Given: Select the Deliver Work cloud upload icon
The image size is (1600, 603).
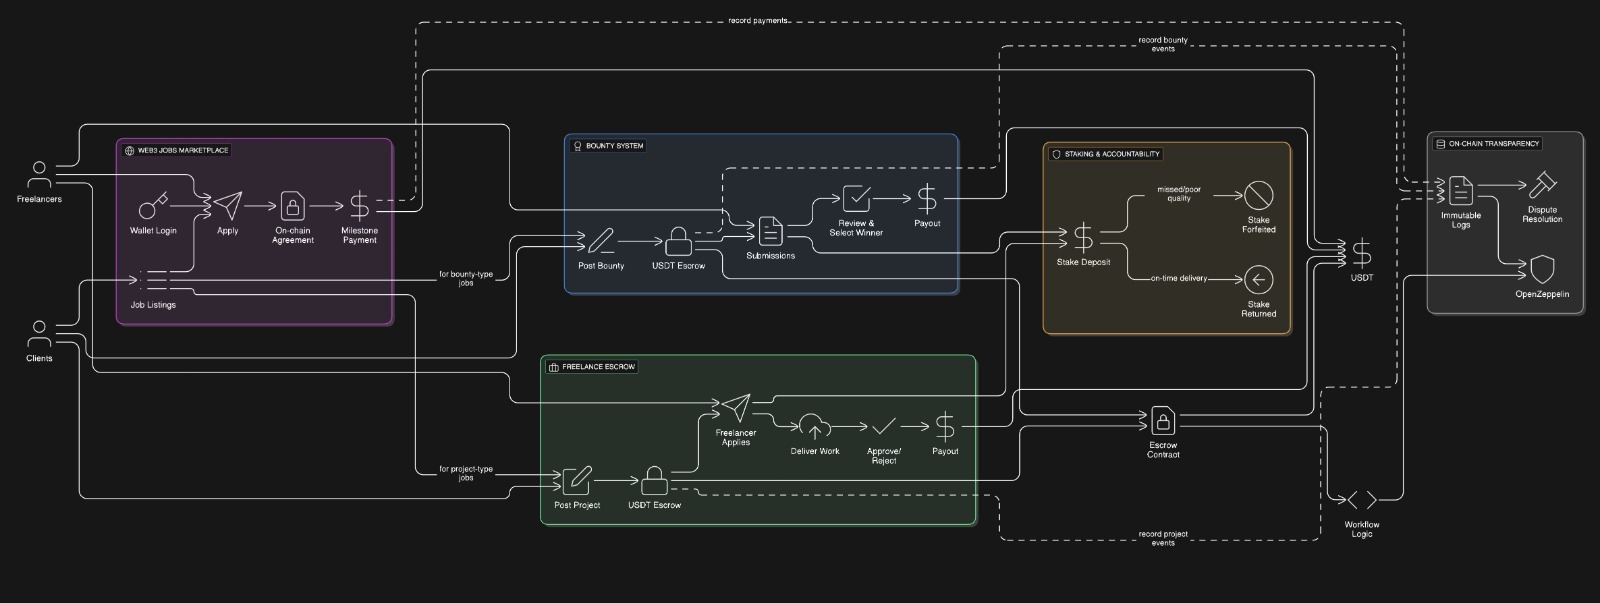Looking at the screenshot, I should [x=815, y=428].
